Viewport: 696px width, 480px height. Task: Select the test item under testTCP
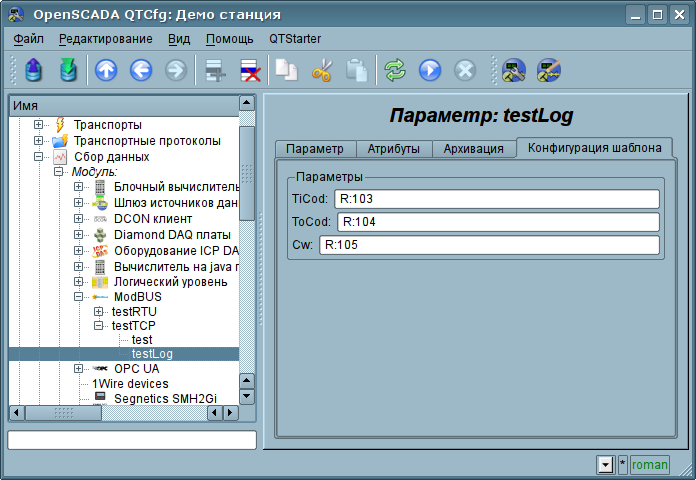tap(142, 340)
